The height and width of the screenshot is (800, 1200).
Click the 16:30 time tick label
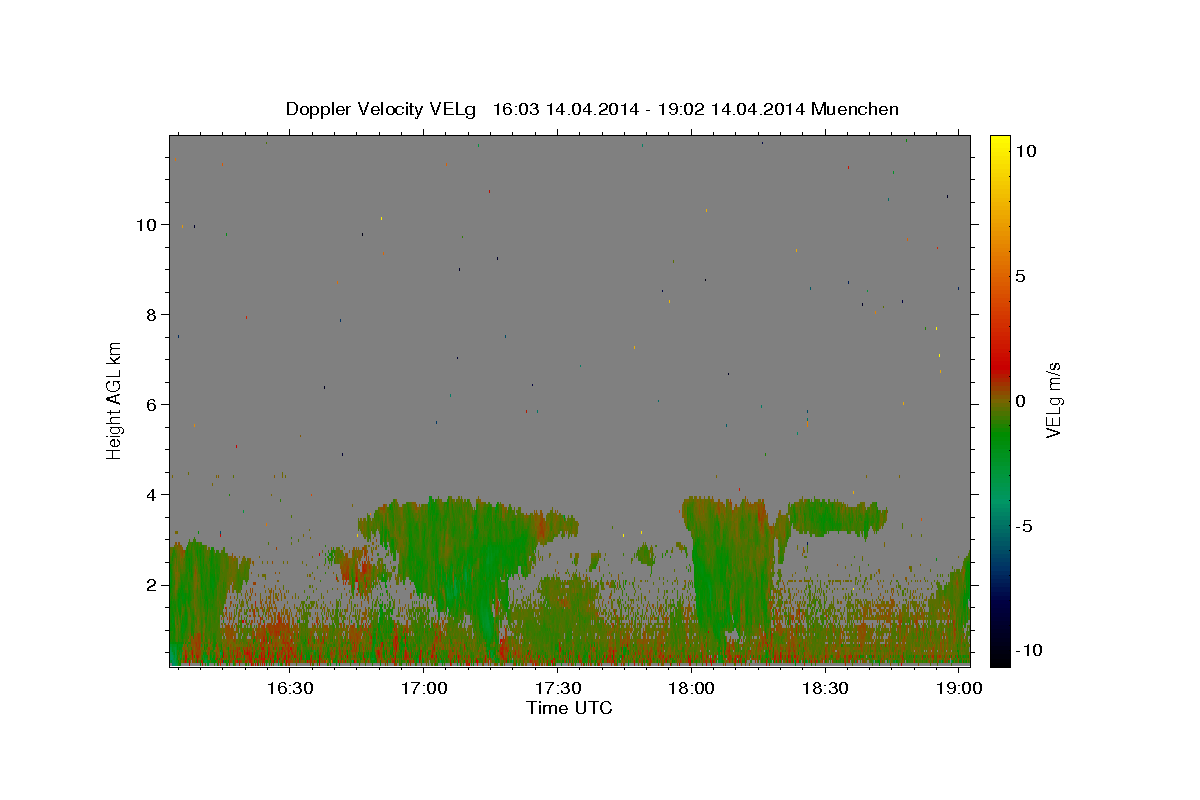coord(289,689)
